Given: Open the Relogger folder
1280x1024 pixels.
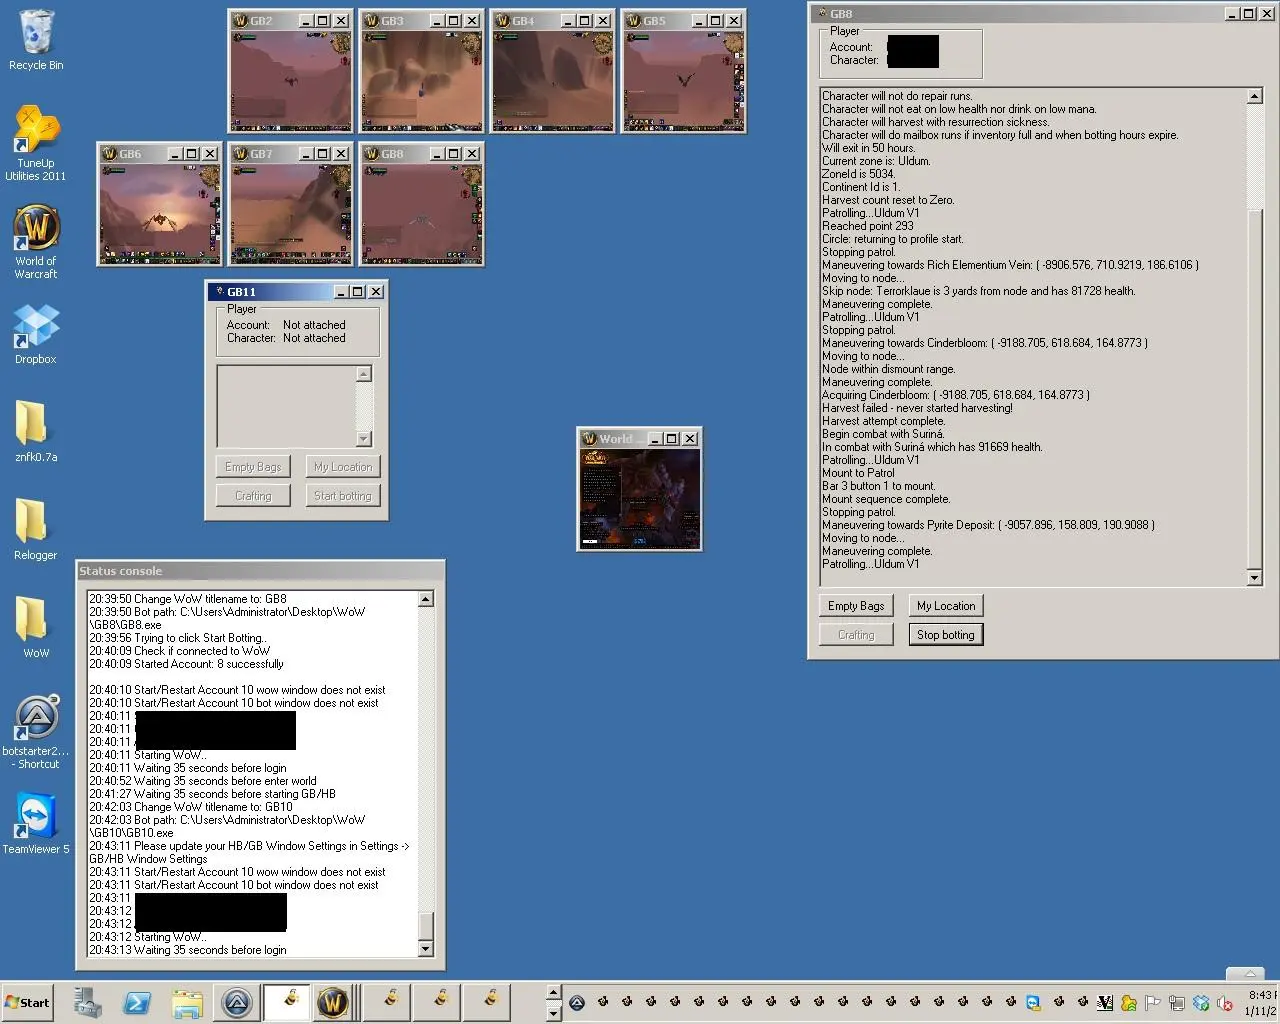Looking at the screenshot, I should tap(33, 523).
